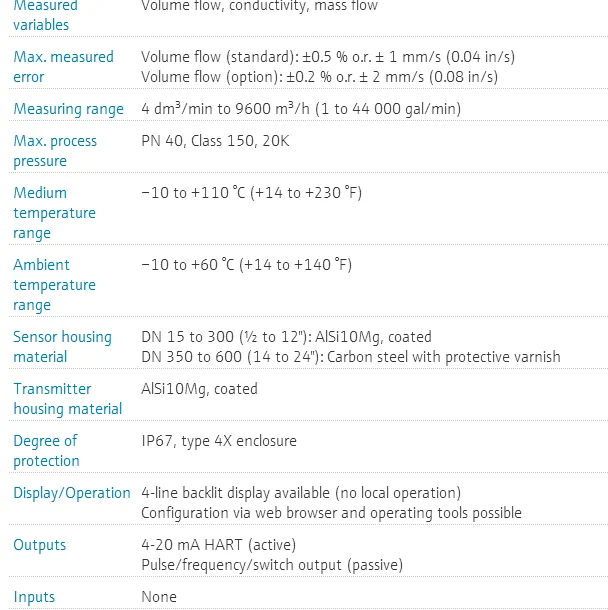This screenshot has height=610, width=608.
Task: Click the "Measured variables" row label
Action: coord(45,14)
